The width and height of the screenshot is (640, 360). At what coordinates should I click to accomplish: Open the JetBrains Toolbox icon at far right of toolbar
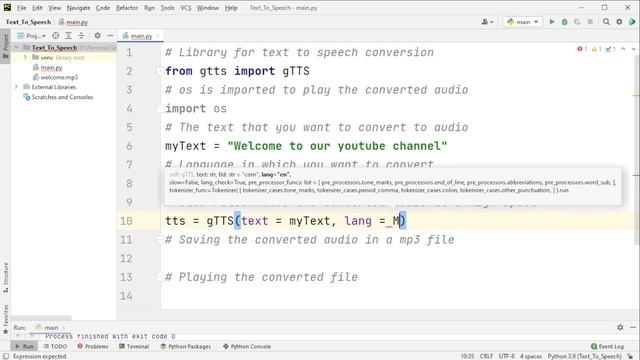632,22
